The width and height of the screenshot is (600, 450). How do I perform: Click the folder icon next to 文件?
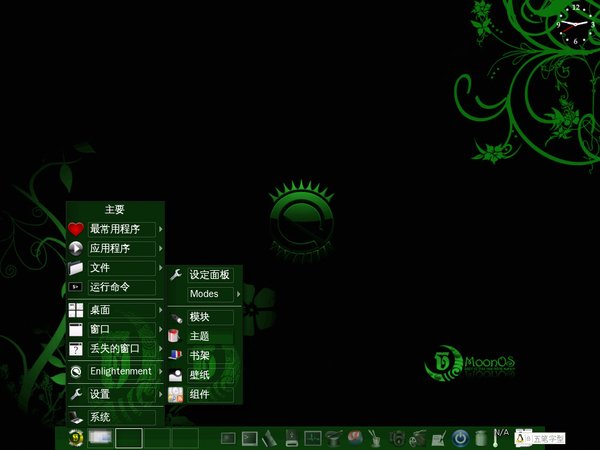coord(76,268)
